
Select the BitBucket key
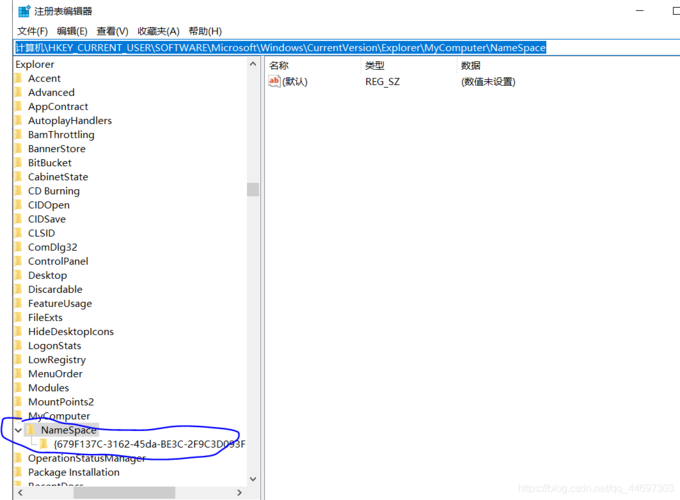tap(50, 163)
